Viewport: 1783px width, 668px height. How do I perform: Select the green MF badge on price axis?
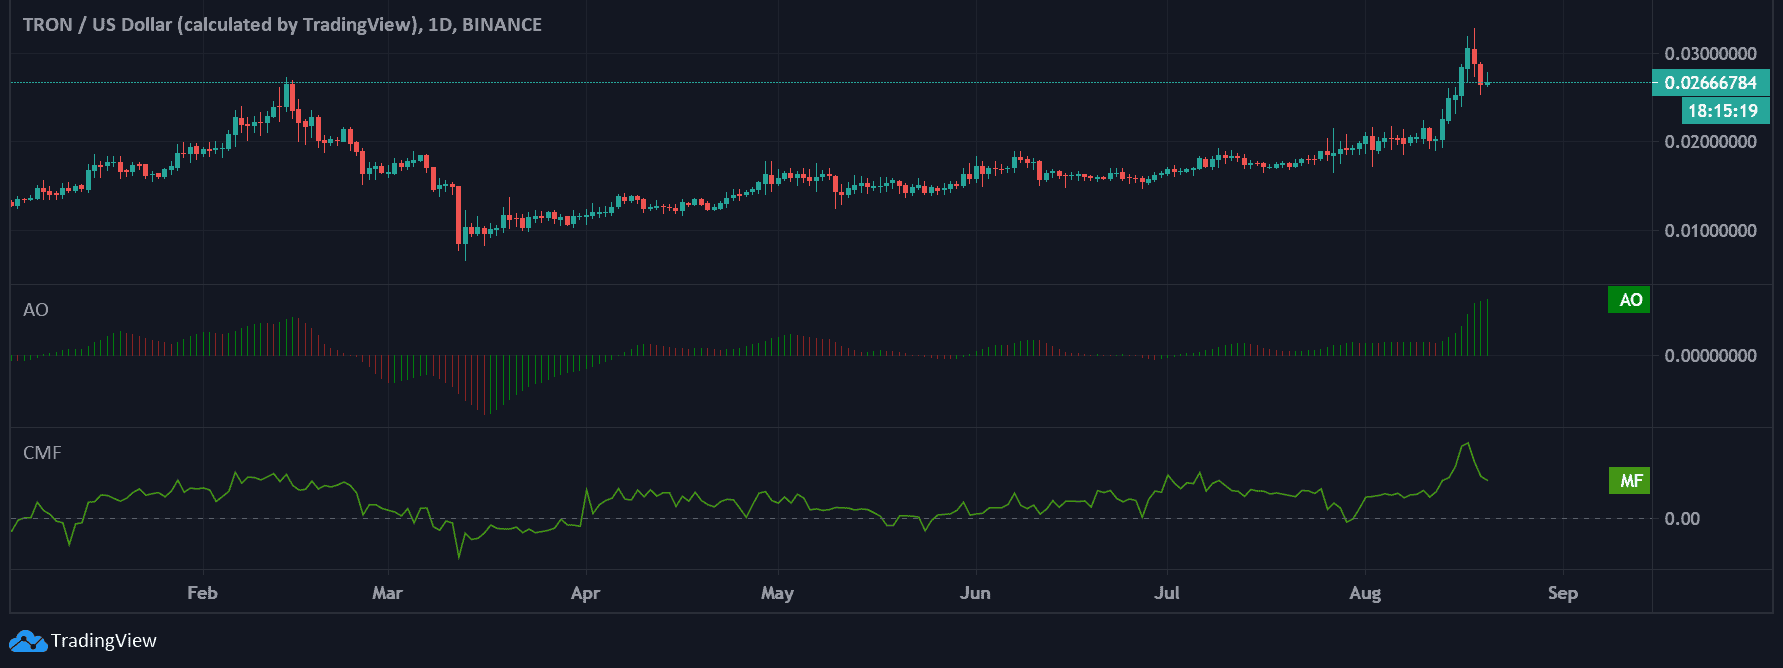point(1630,481)
